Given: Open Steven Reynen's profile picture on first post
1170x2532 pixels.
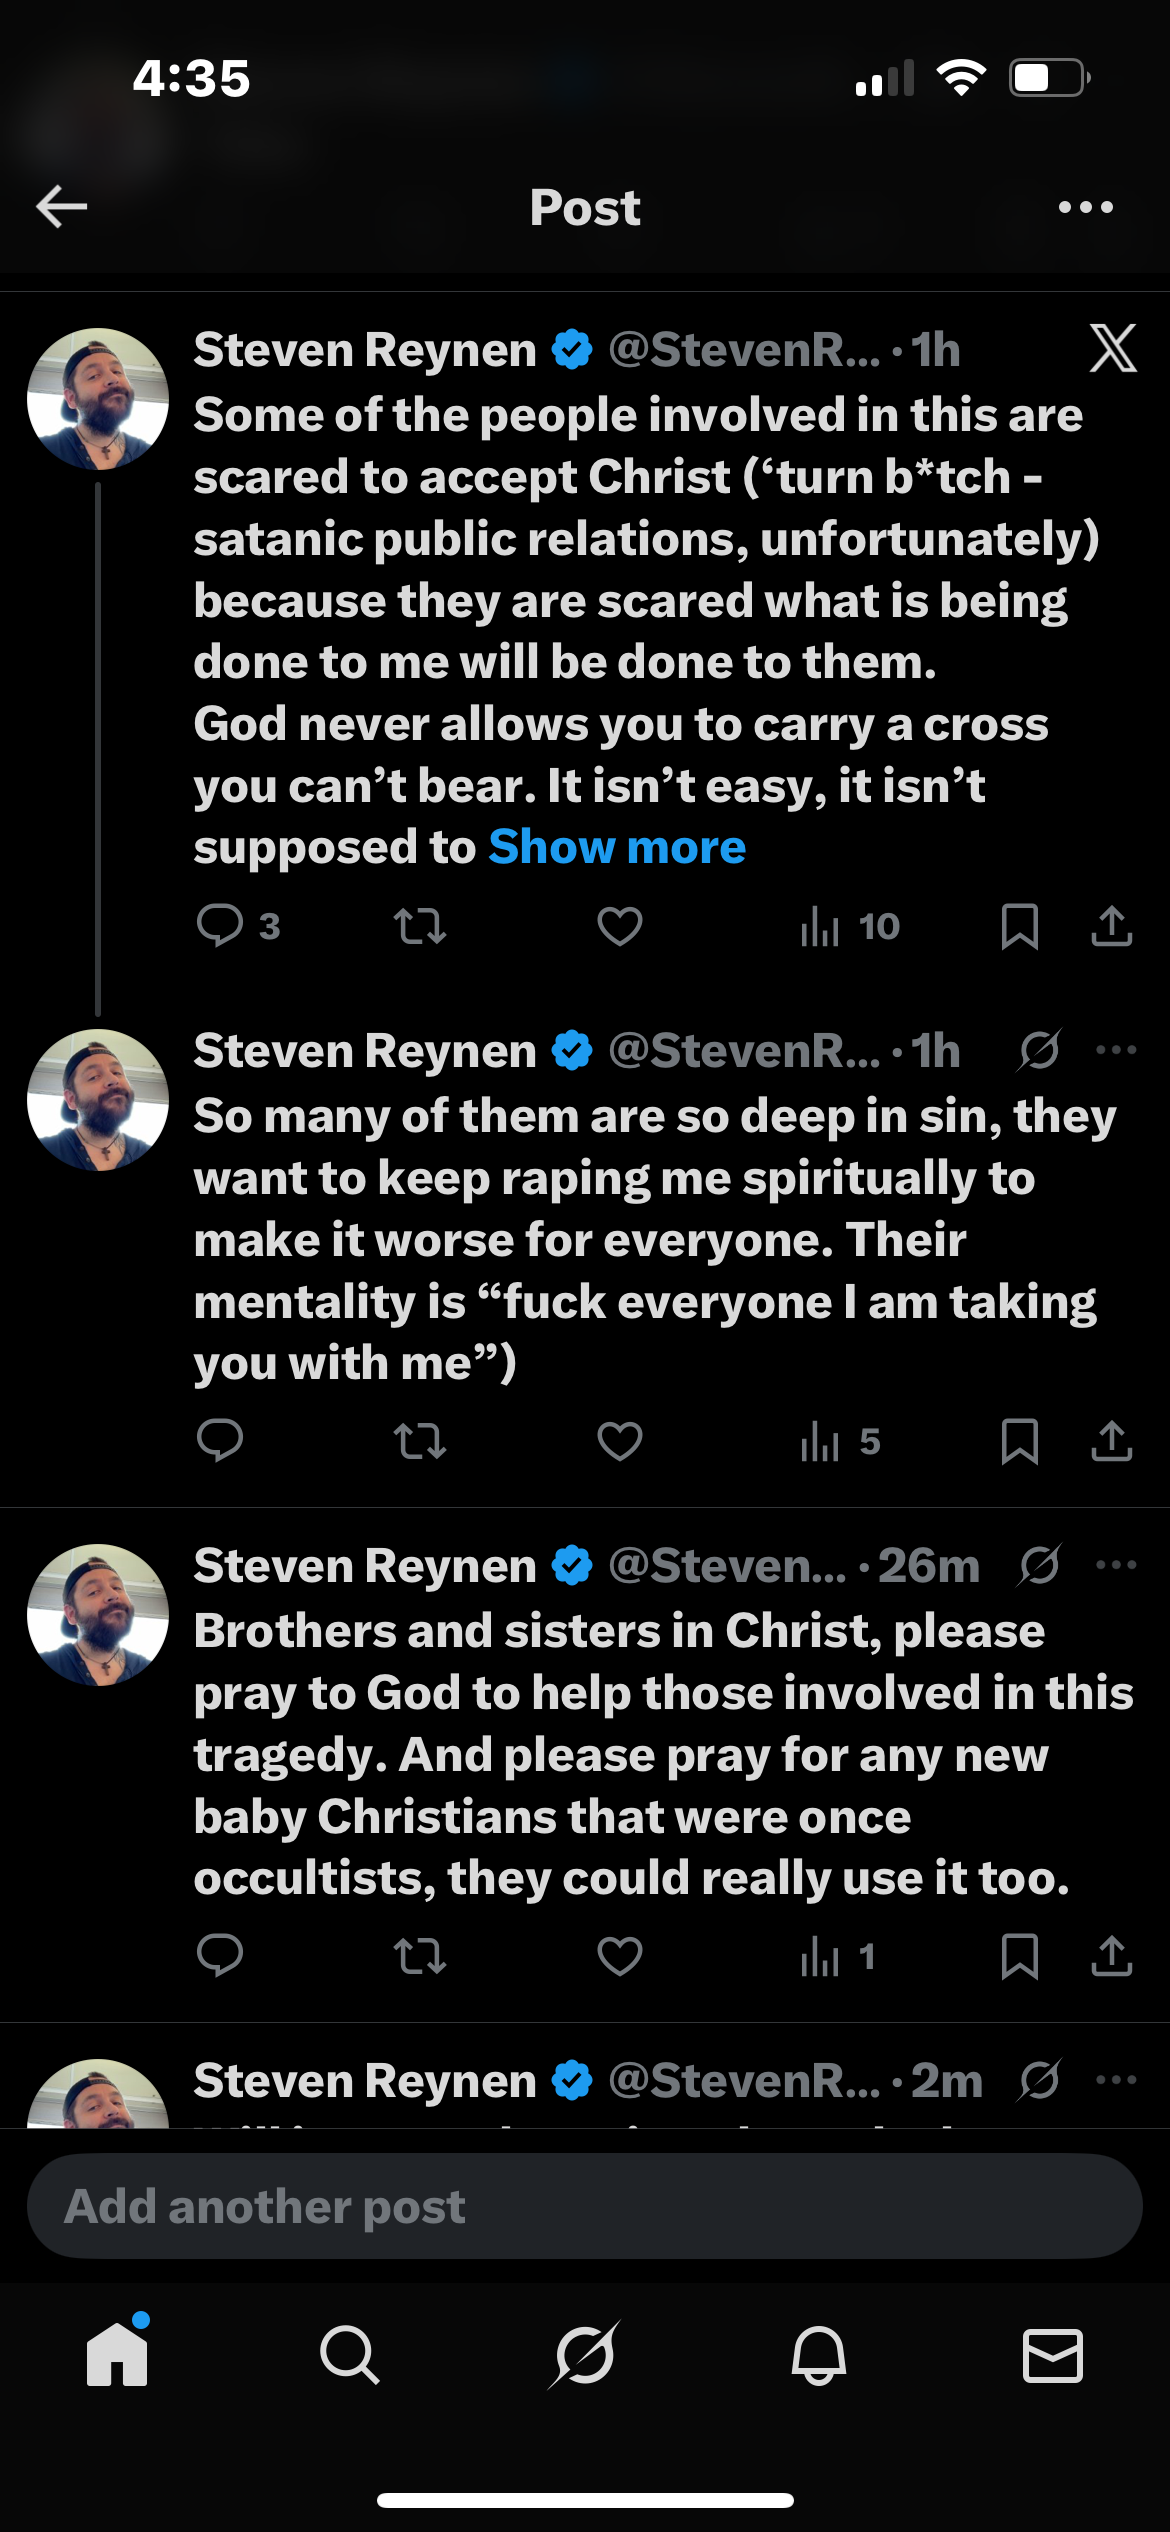Looking at the screenshot, I should (x=98, y=399).
